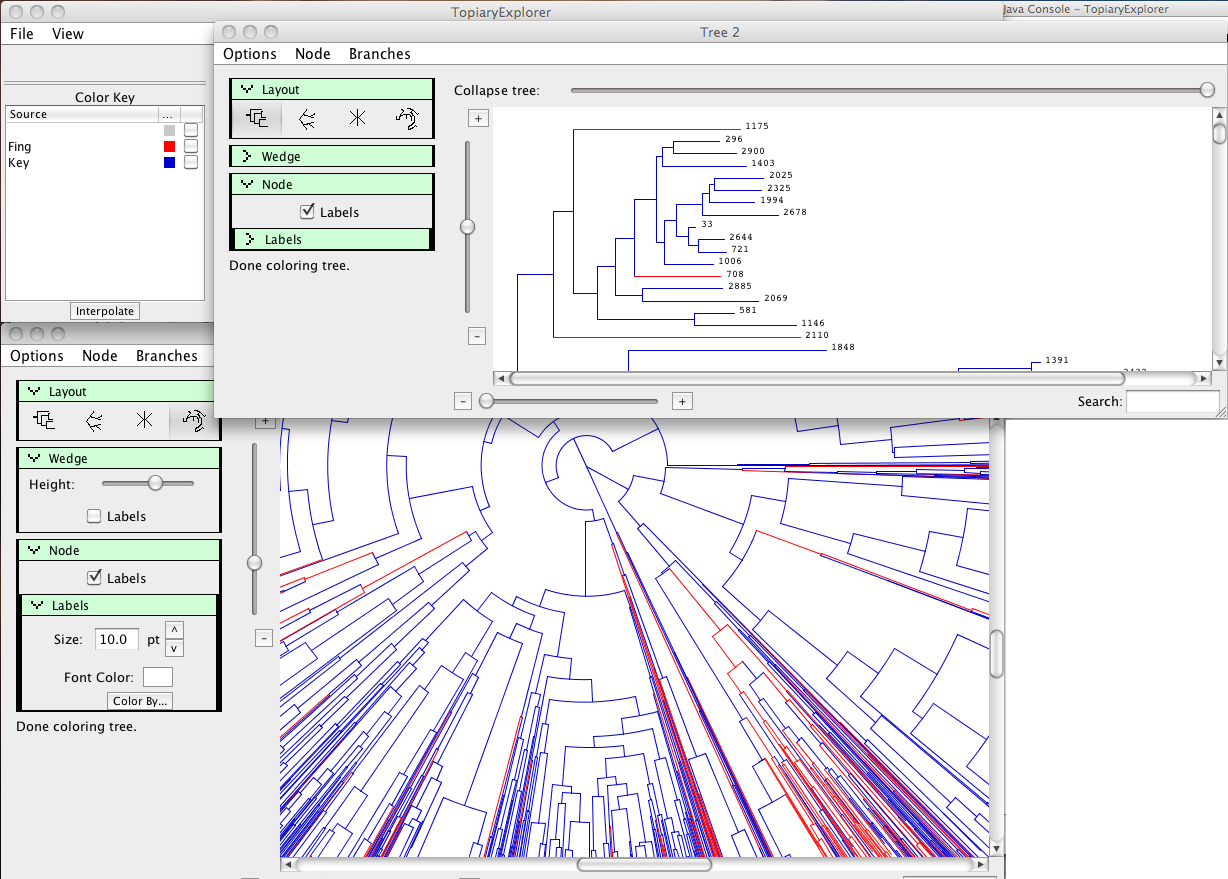Click the Color By... button
Image resolution: width=1228 pixels, height=879 pixels.
[140, 701]
